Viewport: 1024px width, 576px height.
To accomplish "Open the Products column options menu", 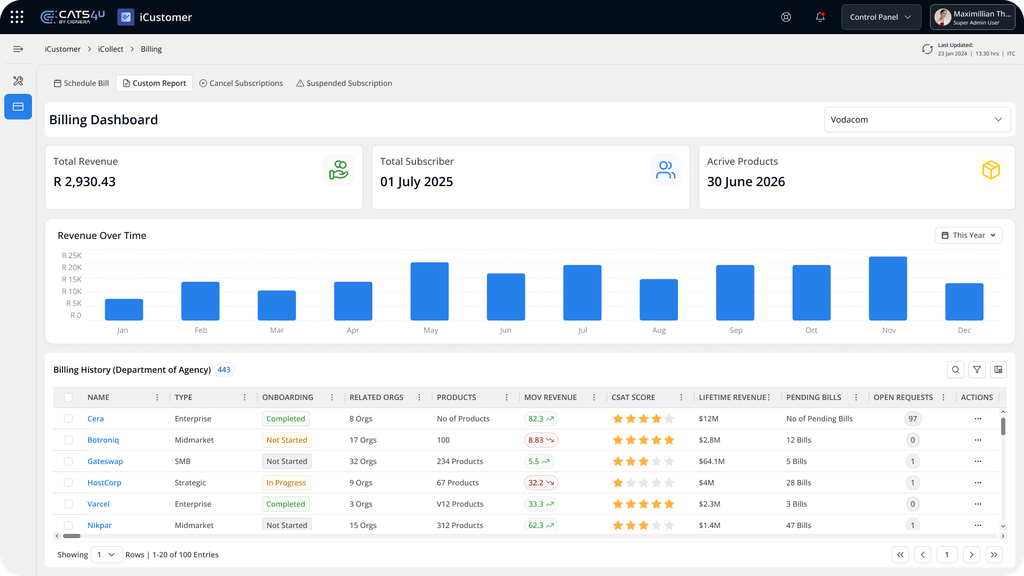I will pos(506,397).
